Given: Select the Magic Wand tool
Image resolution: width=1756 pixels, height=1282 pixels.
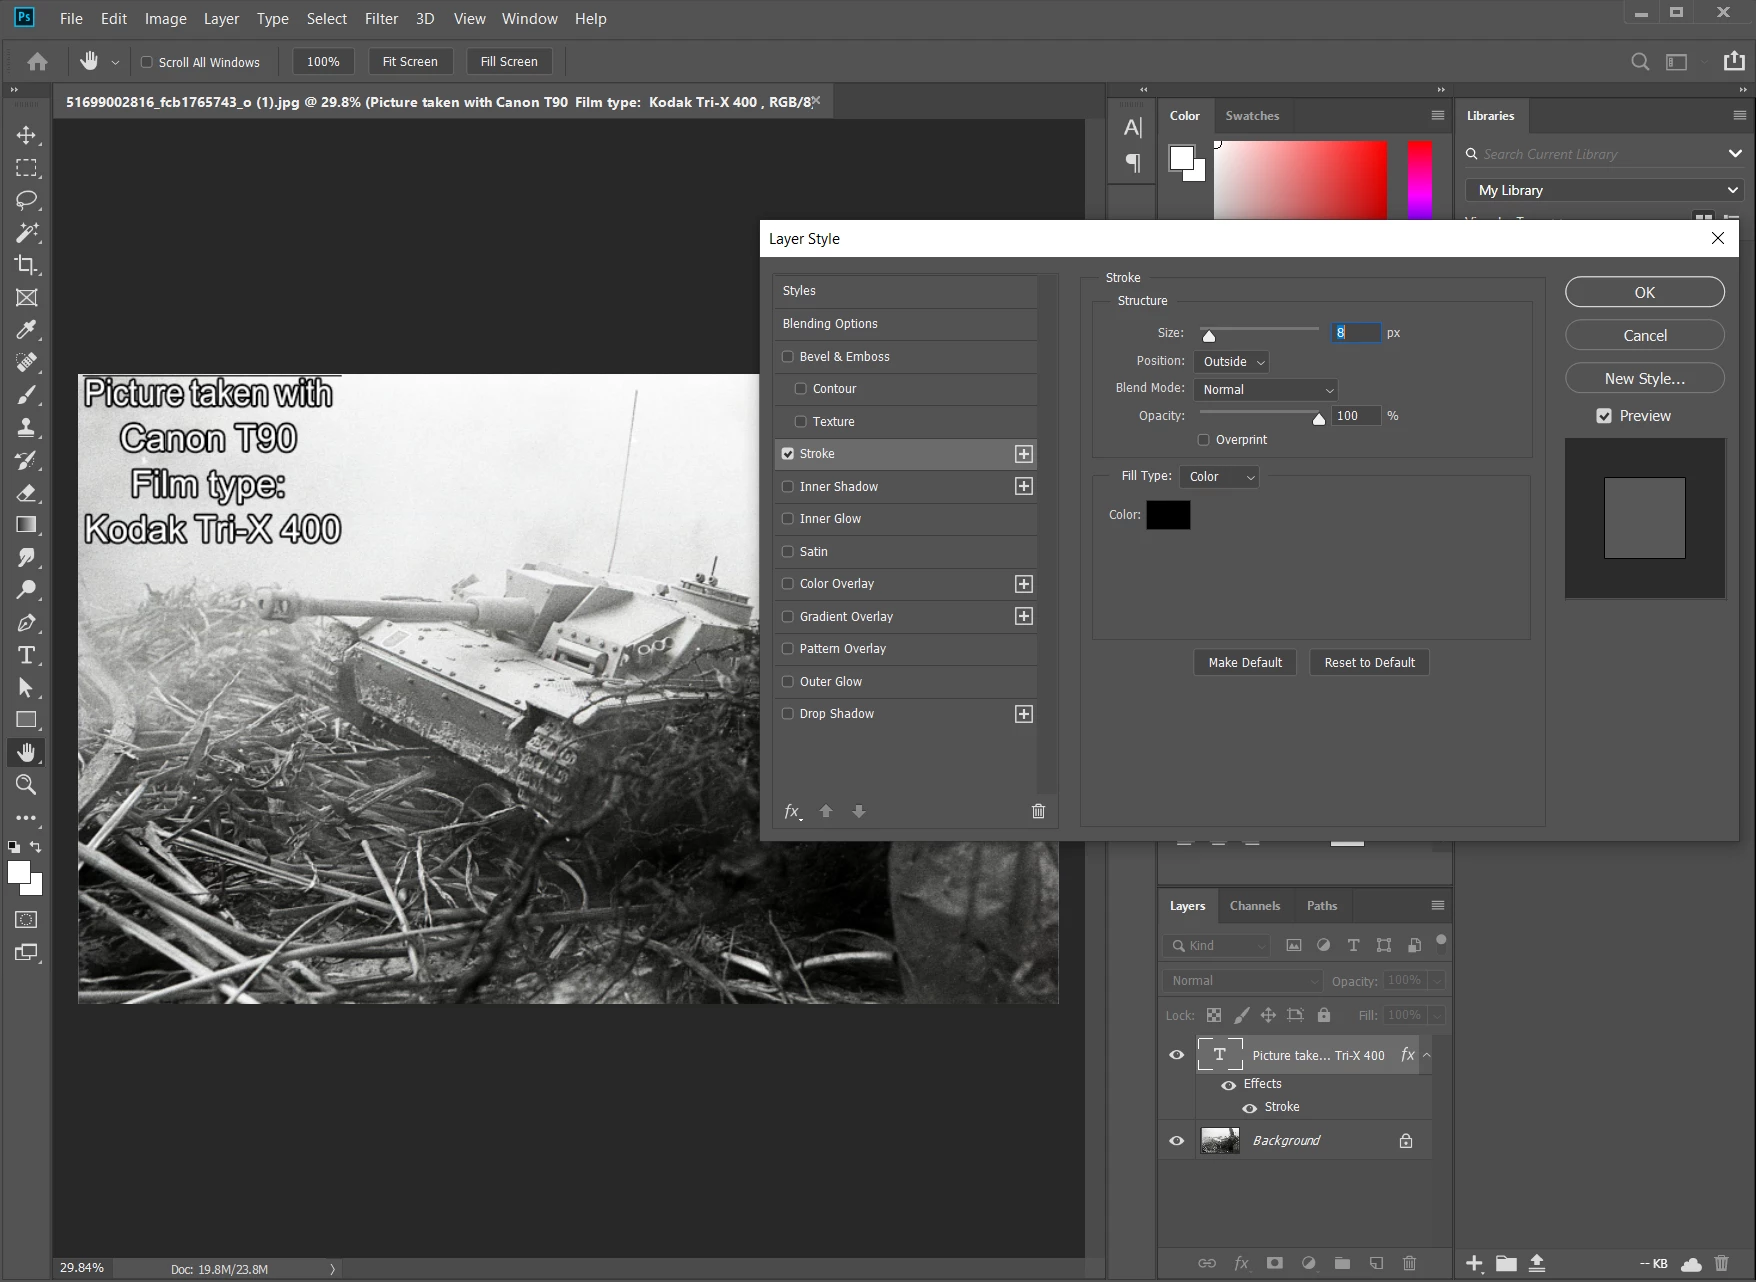Looking at the screenshot, I should [27, 233].
